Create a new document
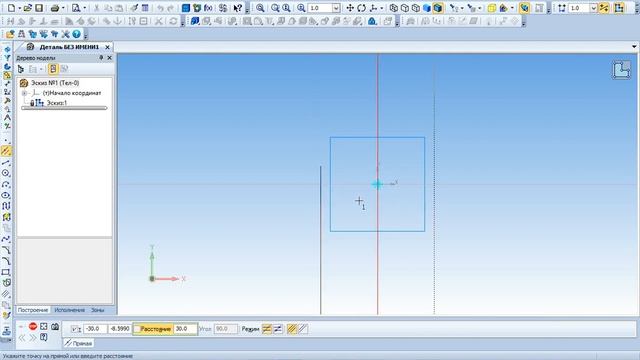Screen dimensions: 640x360 (11, 8)
